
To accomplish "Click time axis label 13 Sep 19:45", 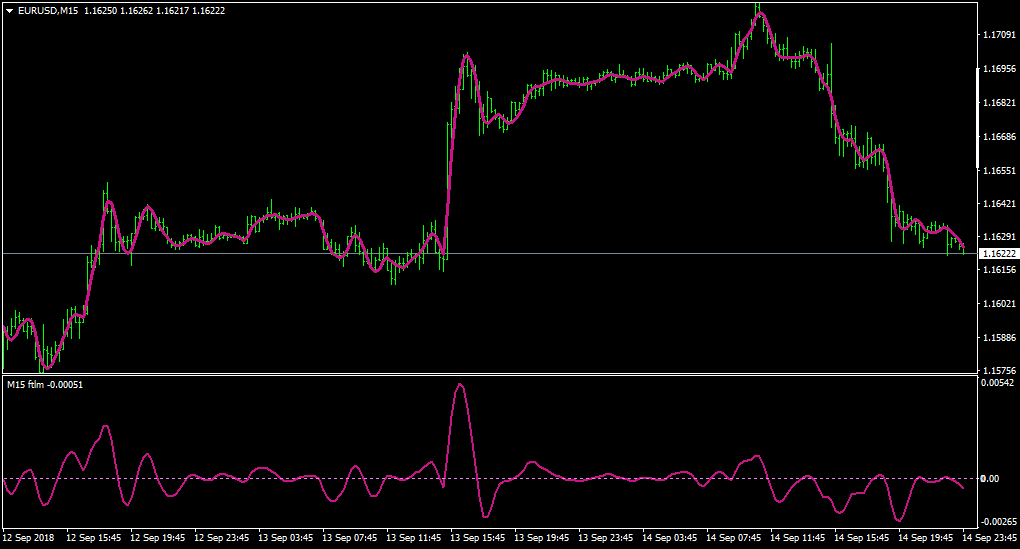I will click(x=542, y=538).
